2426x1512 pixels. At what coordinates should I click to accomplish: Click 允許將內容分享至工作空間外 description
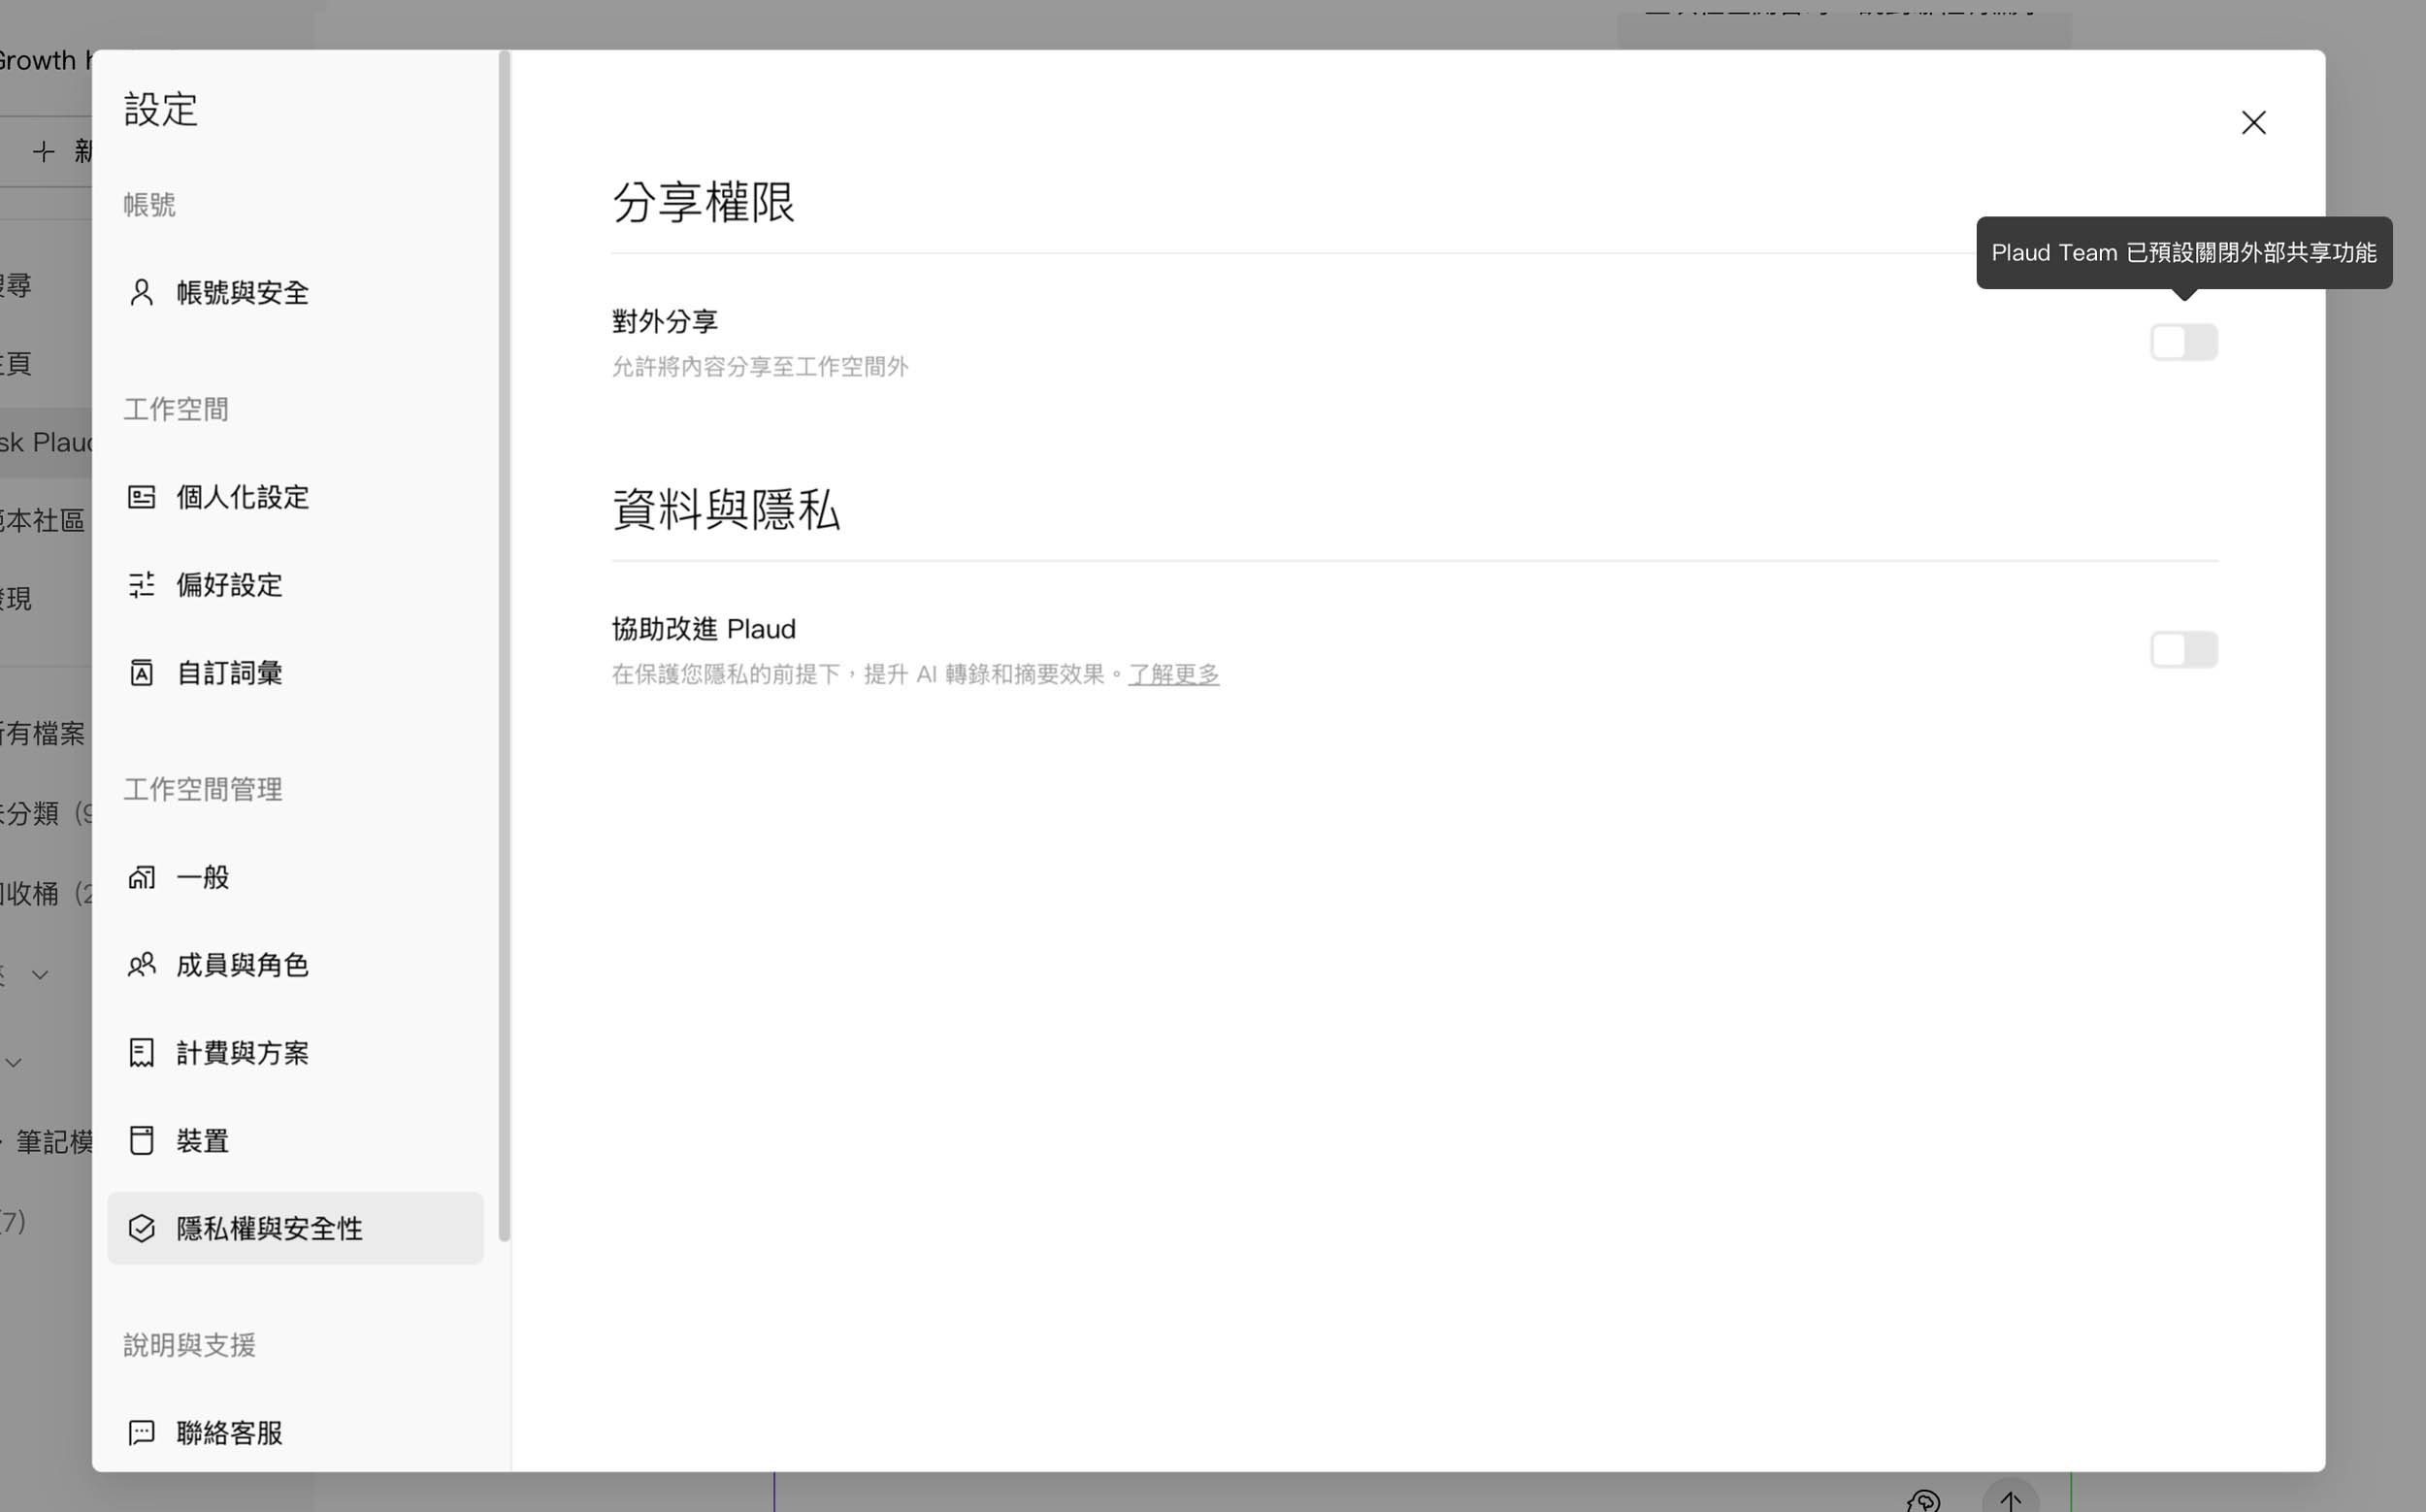click(x=760, y=367)
